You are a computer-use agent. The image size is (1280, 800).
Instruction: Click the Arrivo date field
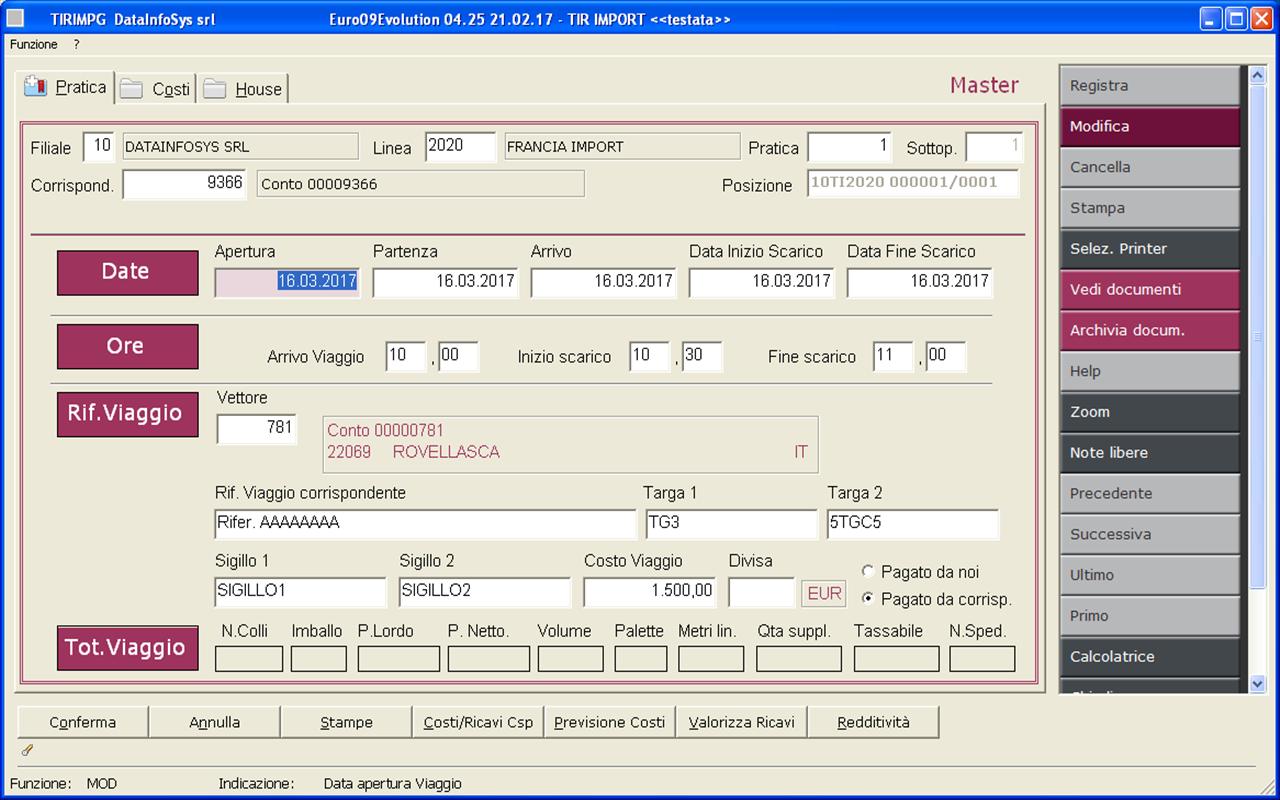tap(603, 282)
